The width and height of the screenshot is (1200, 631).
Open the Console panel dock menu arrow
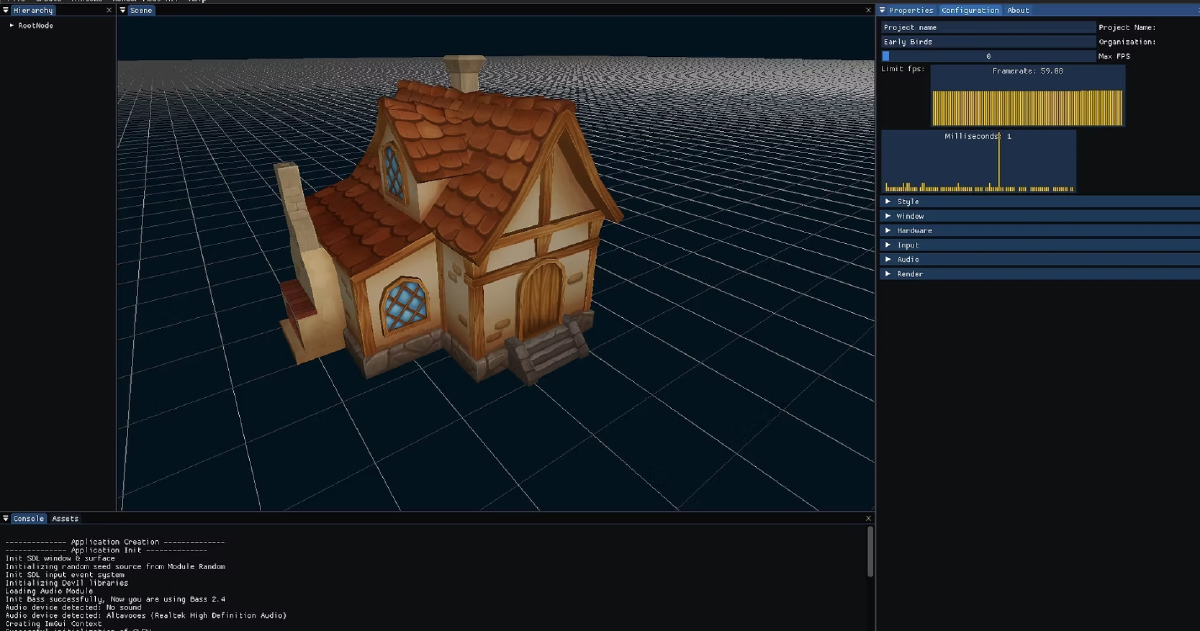(x=6, y=519)
